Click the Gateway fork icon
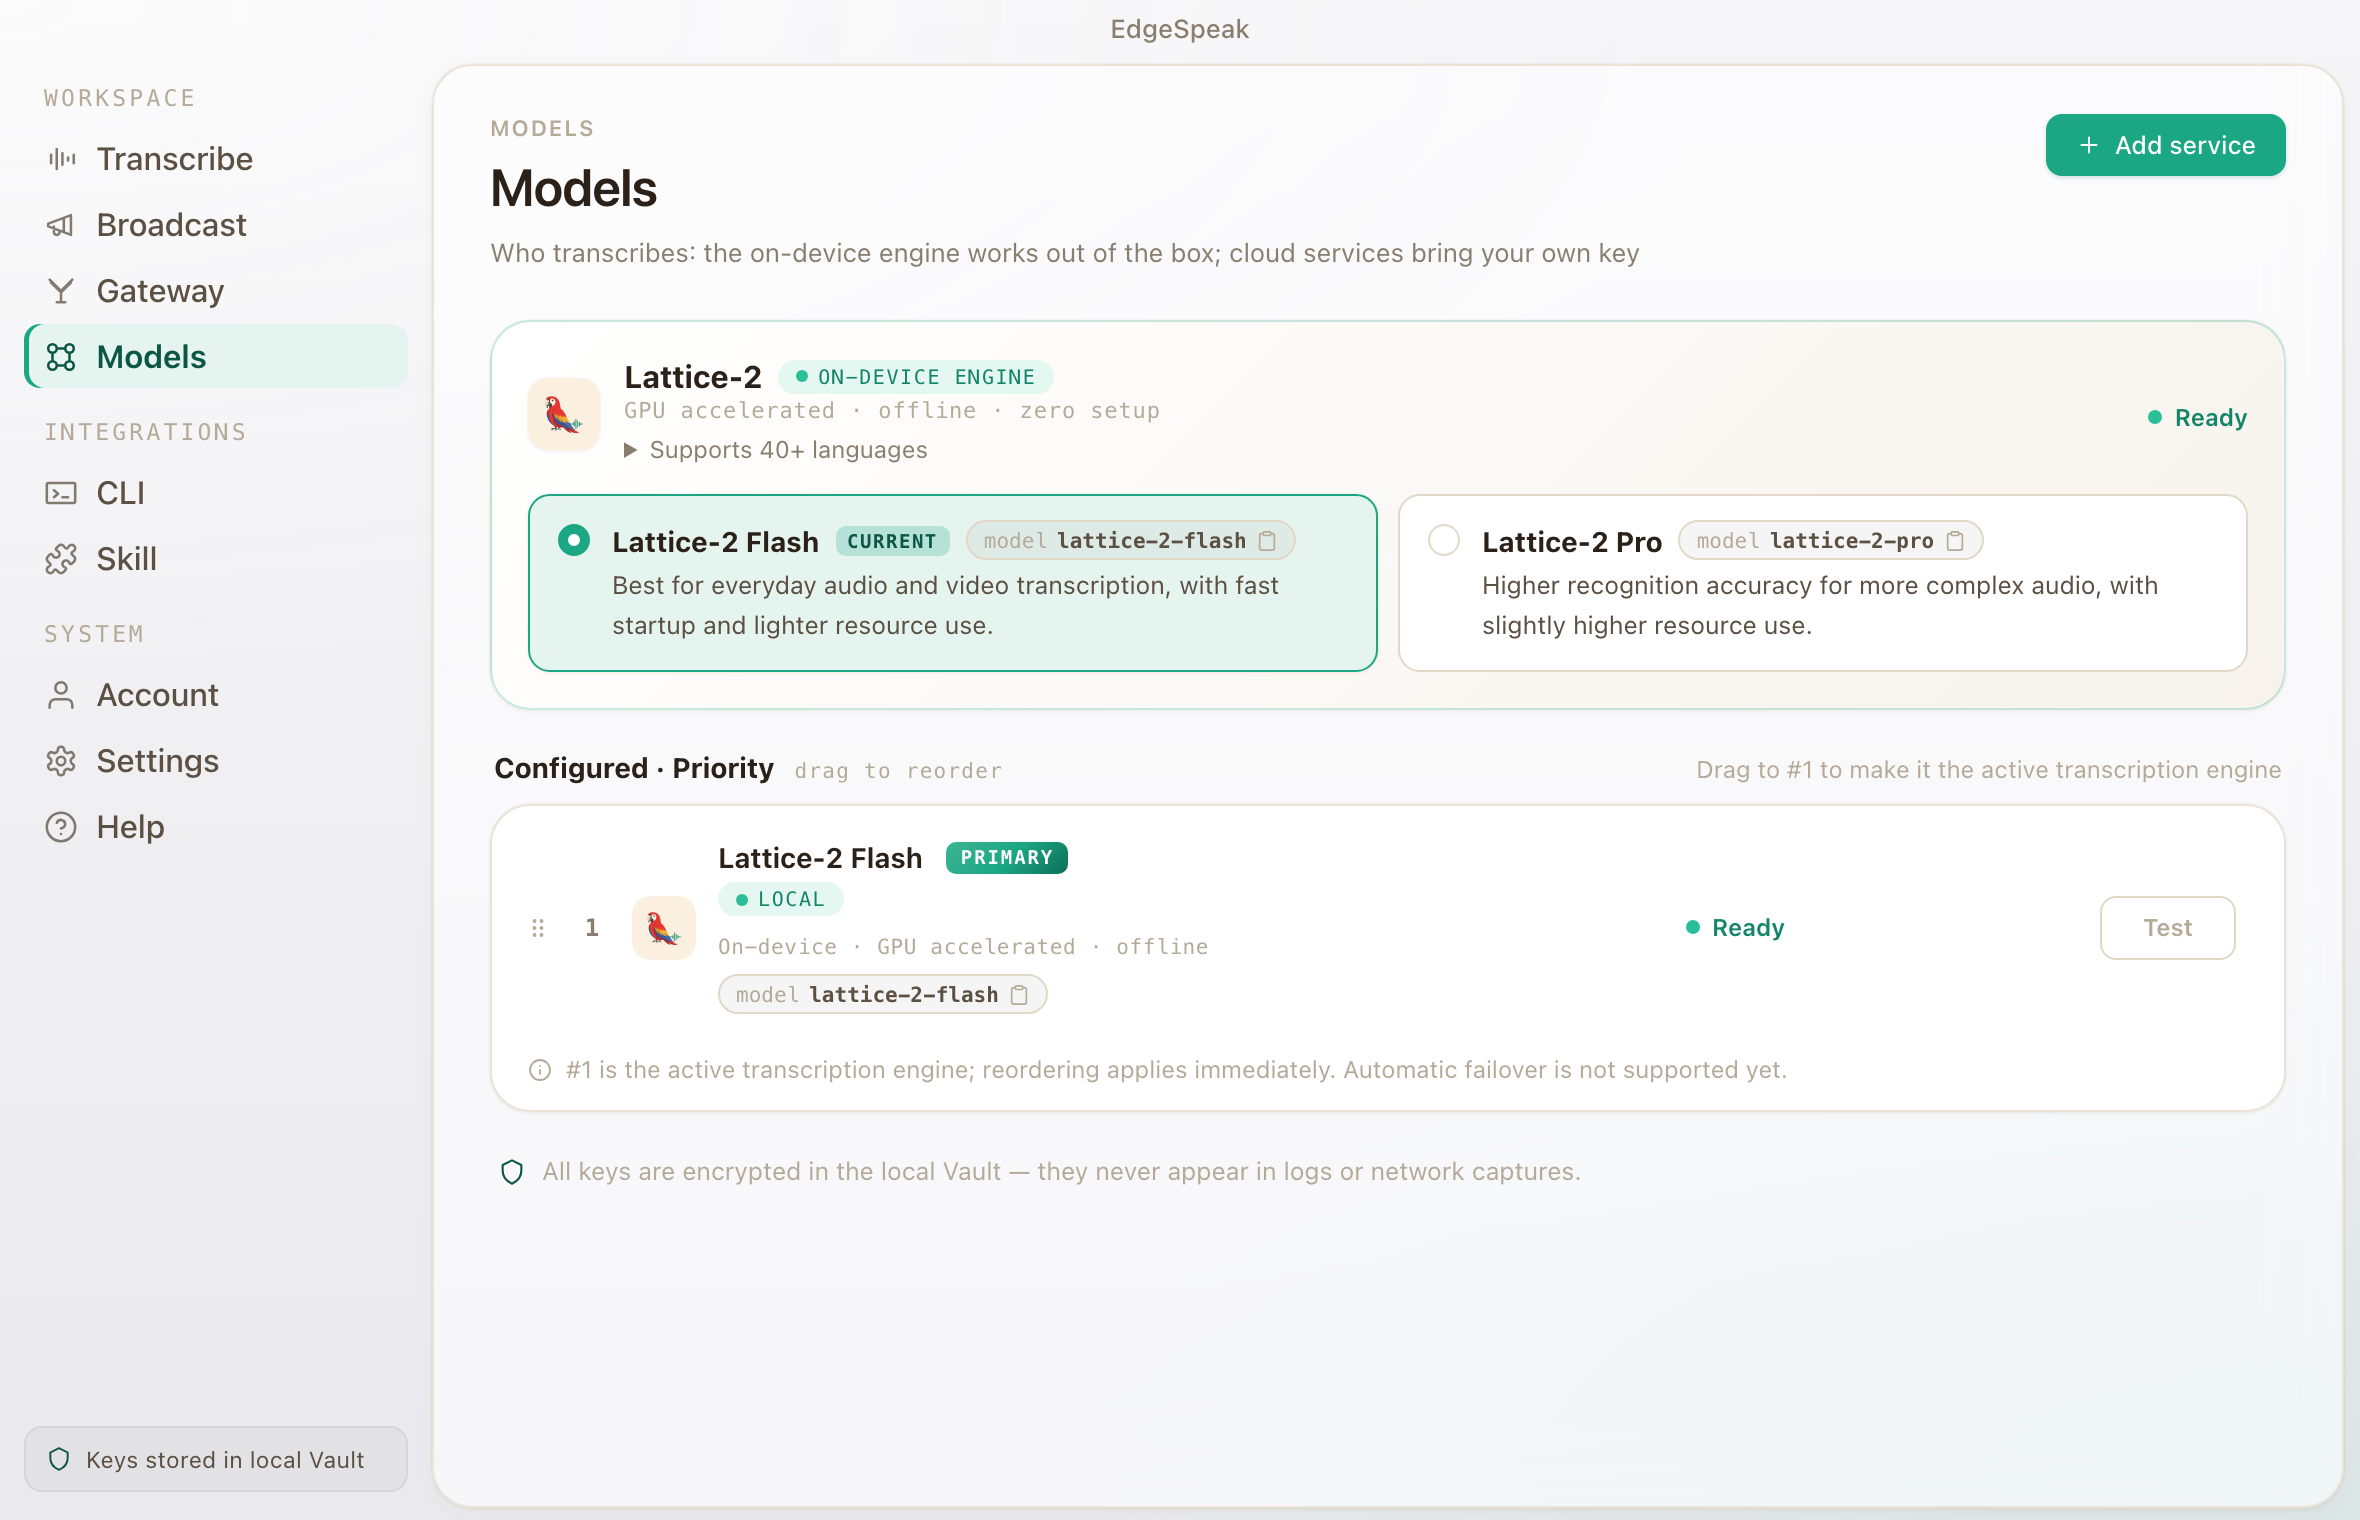This screenshot has width=2360, height=1520. tap(62, 291)
